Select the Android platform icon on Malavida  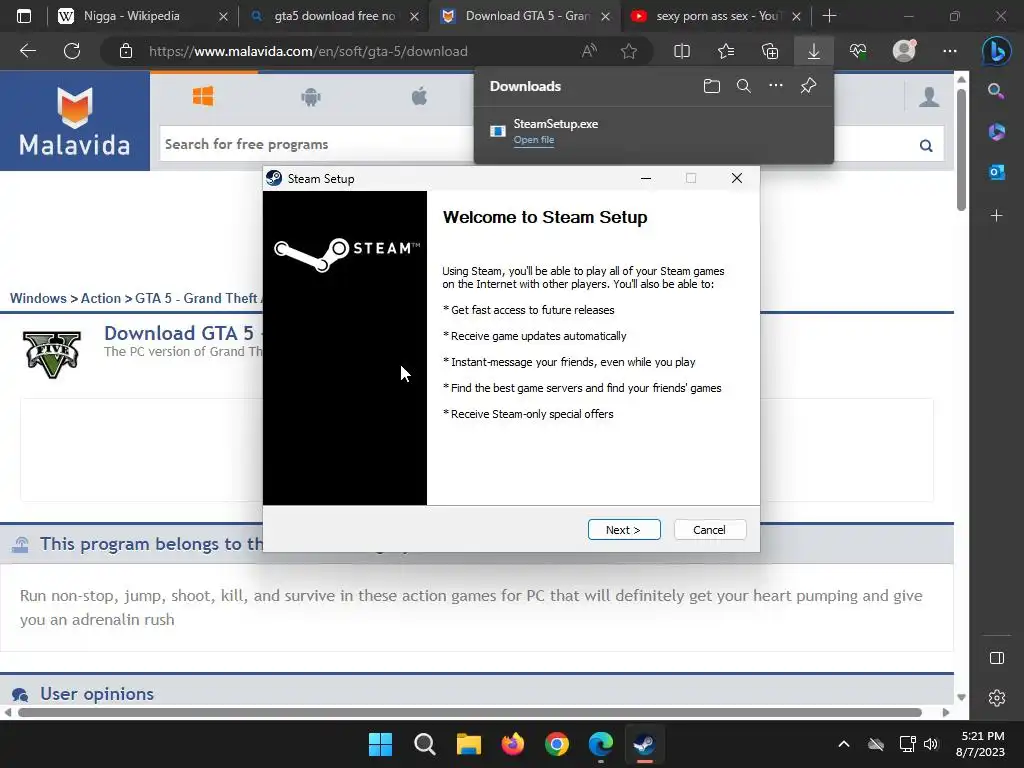[311, 97]
